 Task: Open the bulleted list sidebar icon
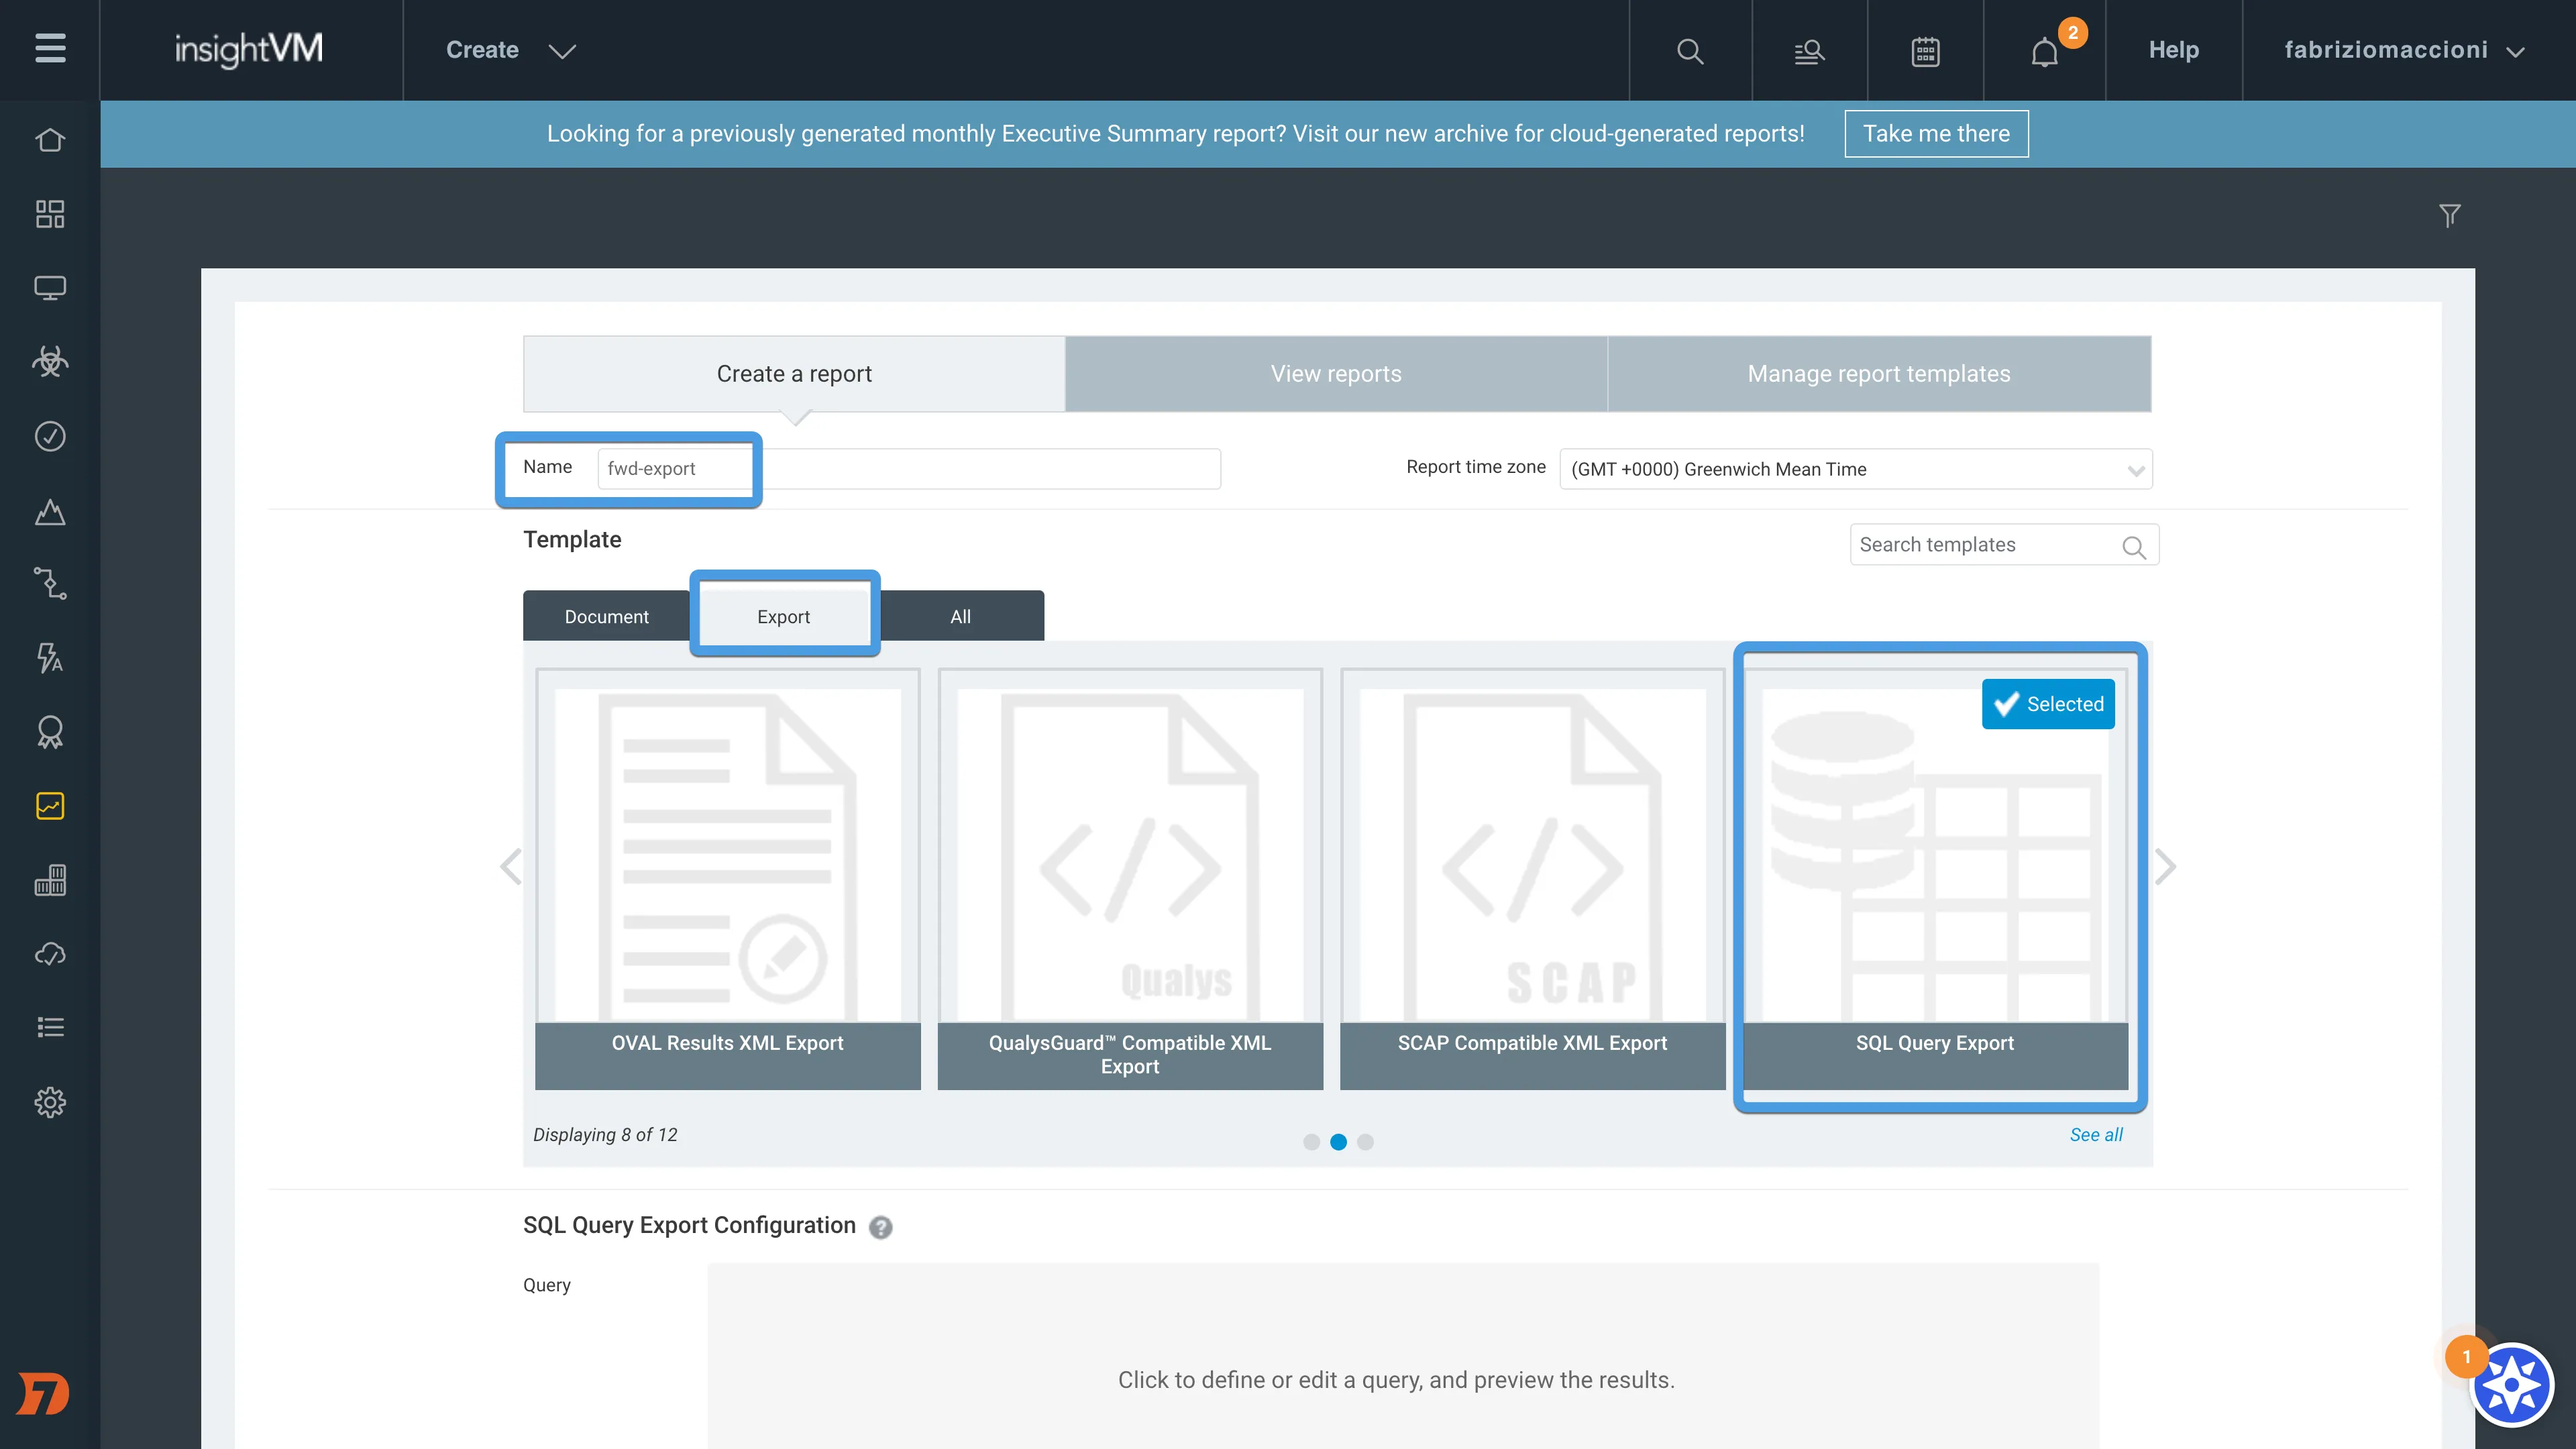click(50, 1028)
